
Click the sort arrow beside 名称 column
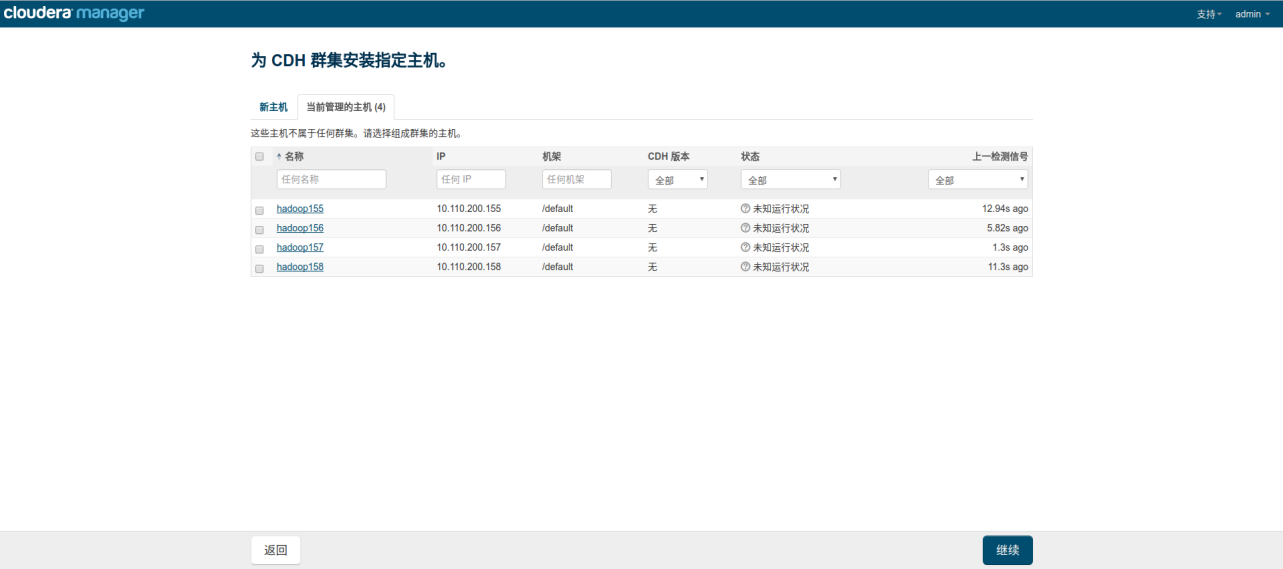tap(279, 157)
